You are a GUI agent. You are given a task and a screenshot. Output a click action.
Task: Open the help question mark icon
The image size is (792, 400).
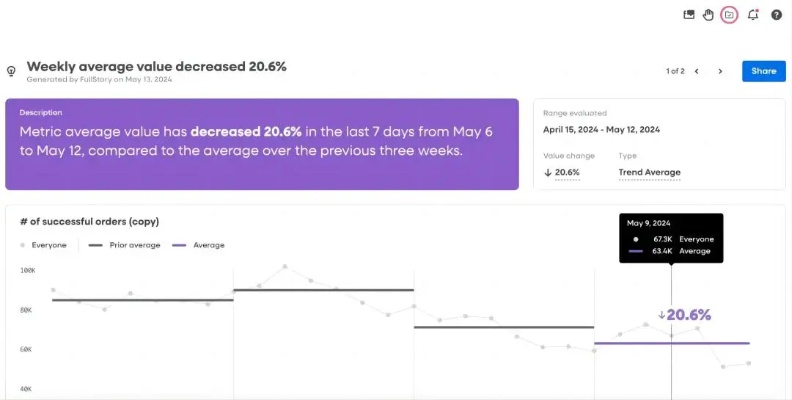pyautogui.click(x=776, y=15)
